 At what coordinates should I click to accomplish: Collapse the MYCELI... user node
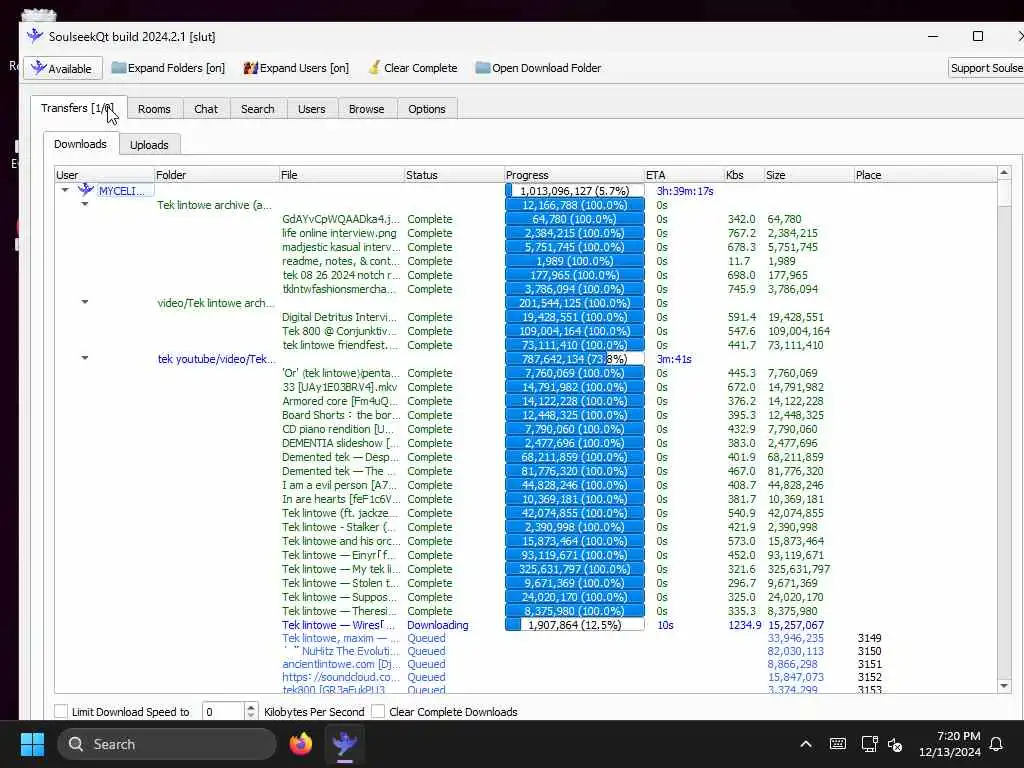(x=65, y=190)
